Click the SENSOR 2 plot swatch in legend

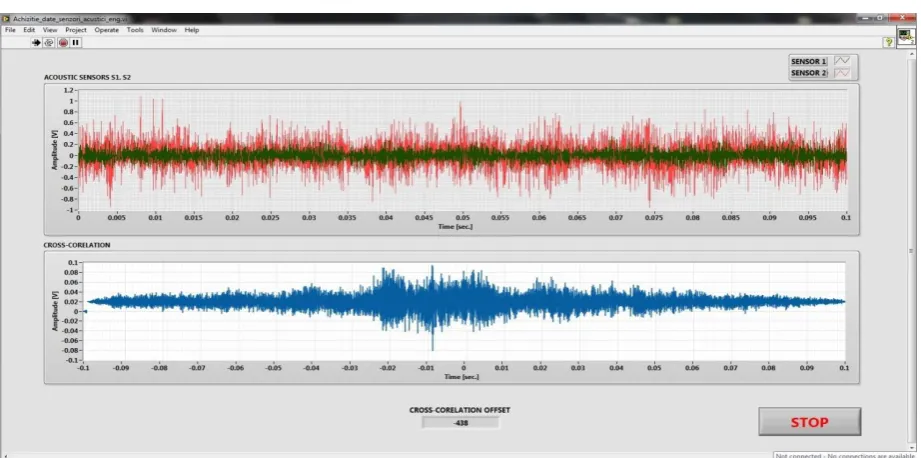click(x=842, y=73)
